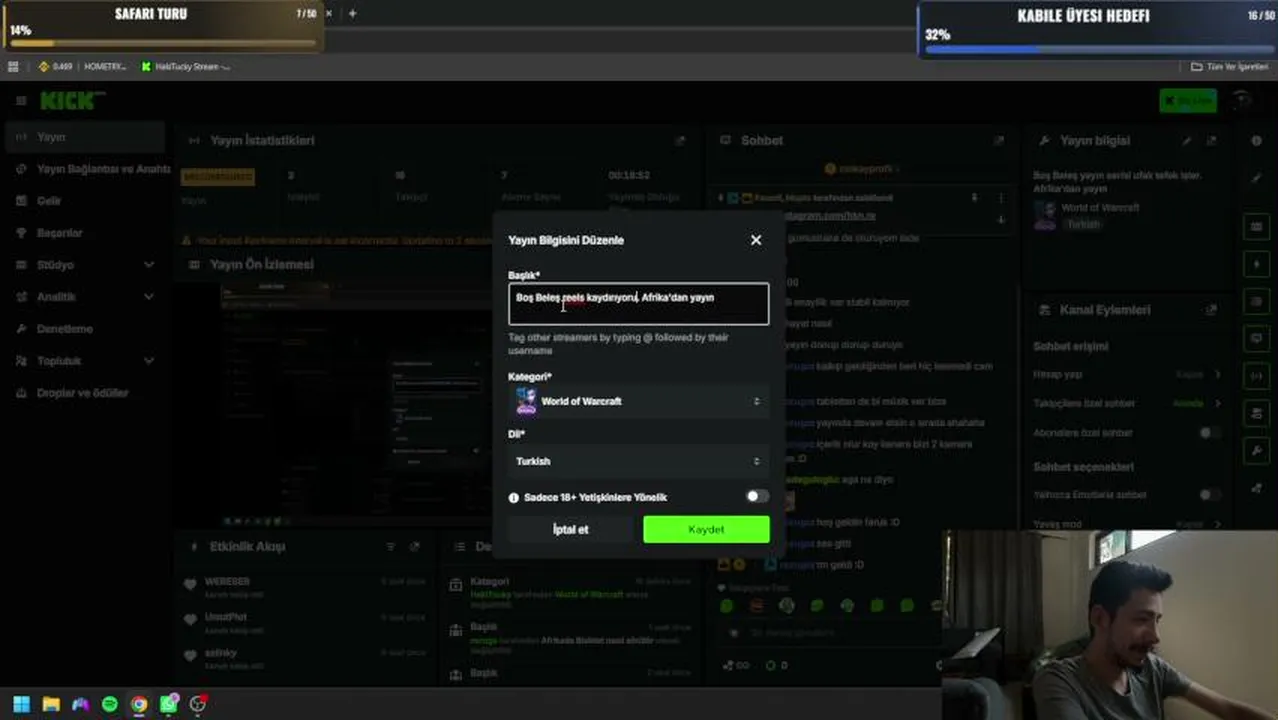Viewport: 1278px width, 720px height.
Task: Open File Explorer from the taskbar
Action: pyautogui.click(x=51, y=704)
